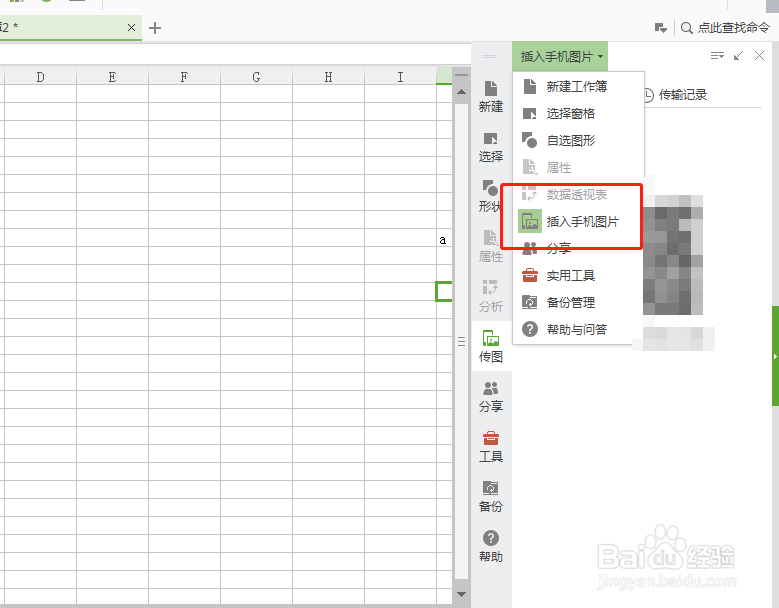Viewport: 779px width, 608px height.
Task: Open the 工具 toolbox sidebar icon
Action: tap(490, 447)
